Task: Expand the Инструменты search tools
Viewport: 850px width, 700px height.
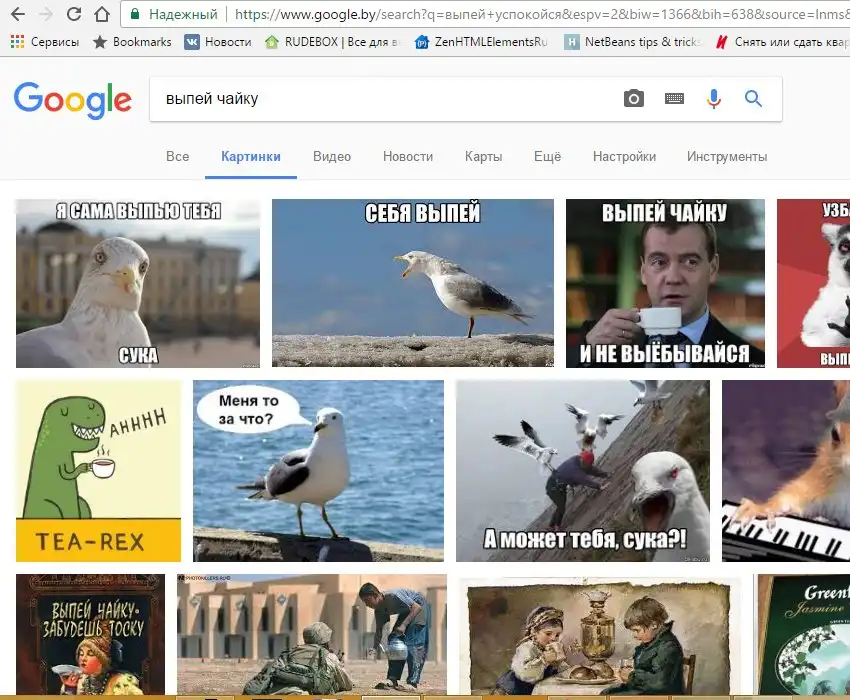Action: tap(727, 157)
